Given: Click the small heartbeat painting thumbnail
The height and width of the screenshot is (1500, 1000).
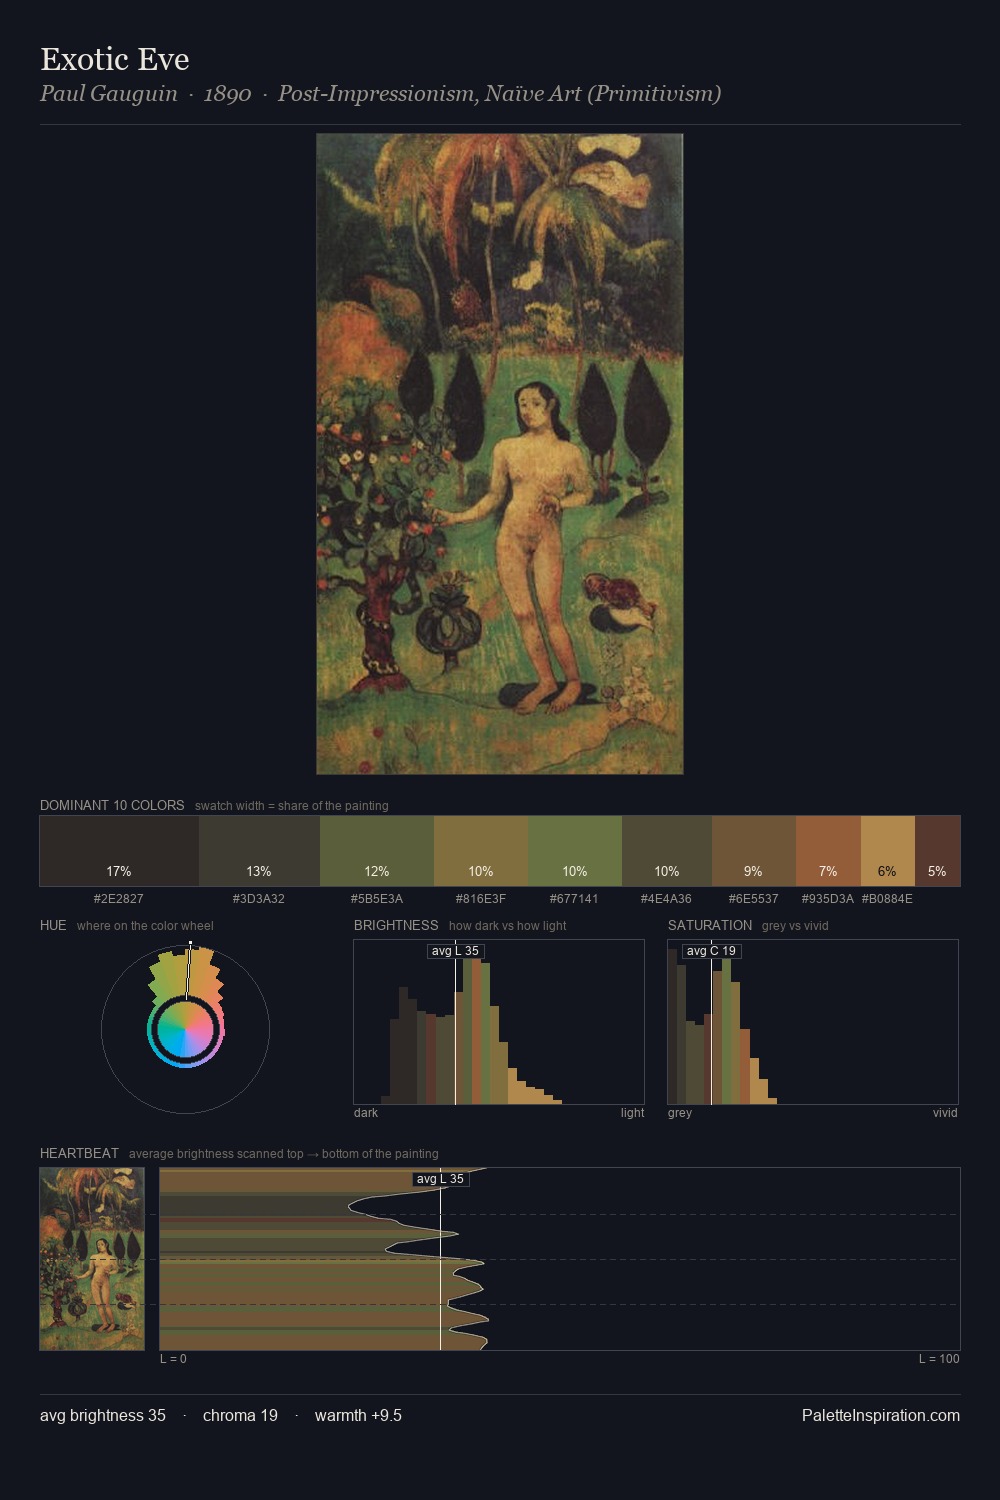Looking at the screenshot, I should coord(92,1259).
